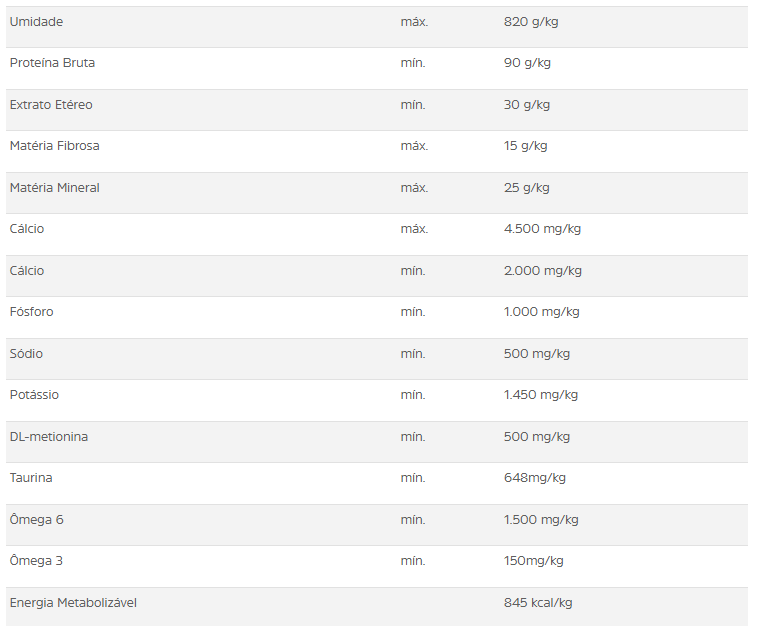Click the DL-metionina label

[x=49, y=437]
